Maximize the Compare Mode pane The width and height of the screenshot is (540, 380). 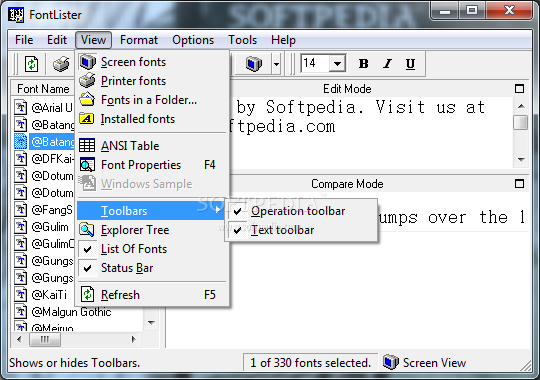click(x=519, y=184)
